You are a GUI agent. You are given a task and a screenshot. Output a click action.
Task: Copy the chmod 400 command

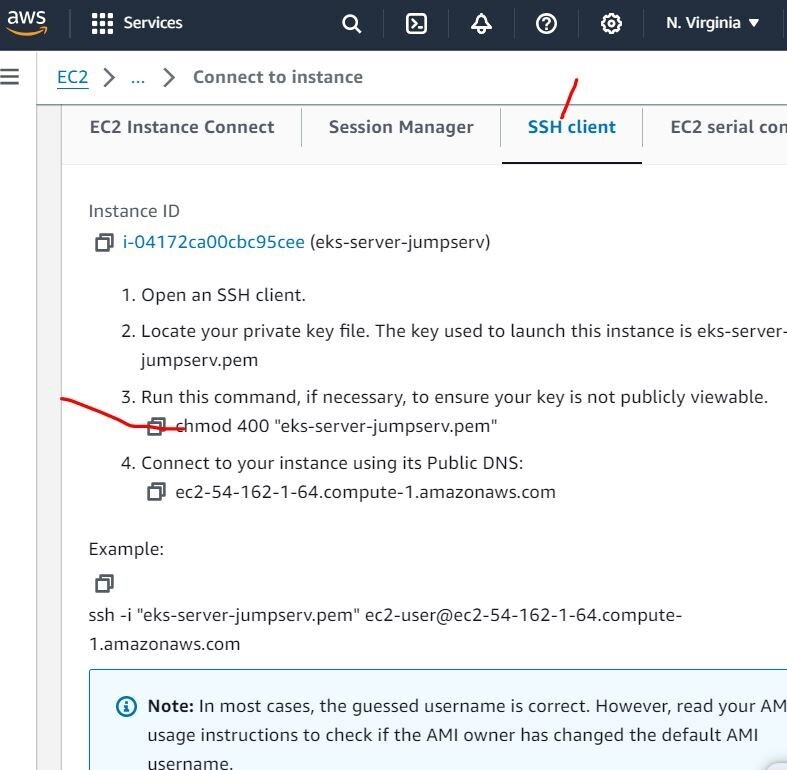(156, 427)
